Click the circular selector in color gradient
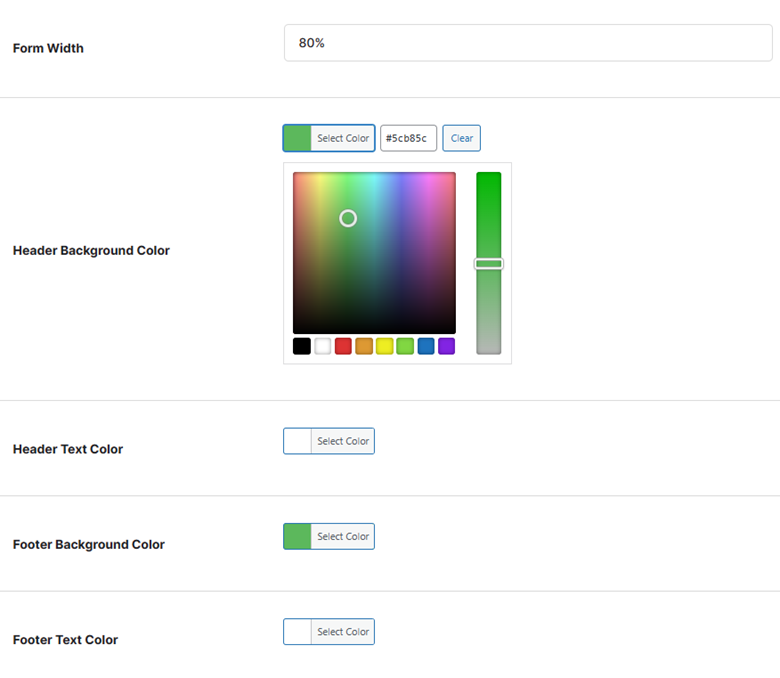The width and height of the screenshot is (780, 678). tap(348, 218)
